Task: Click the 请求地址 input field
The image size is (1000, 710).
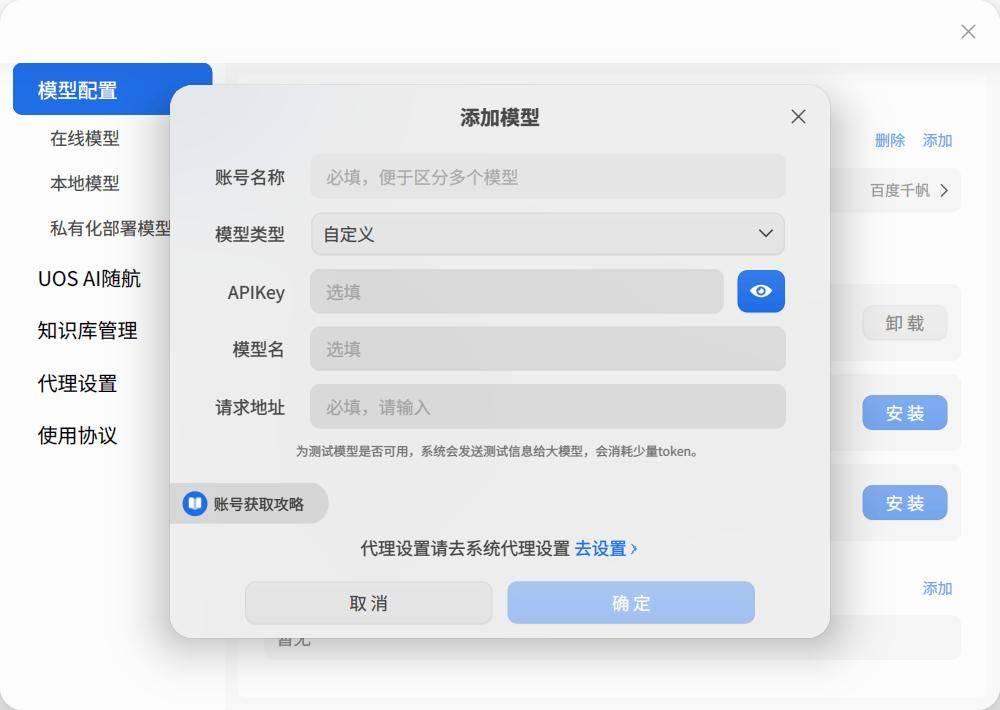Action: [x=548, y=406]
